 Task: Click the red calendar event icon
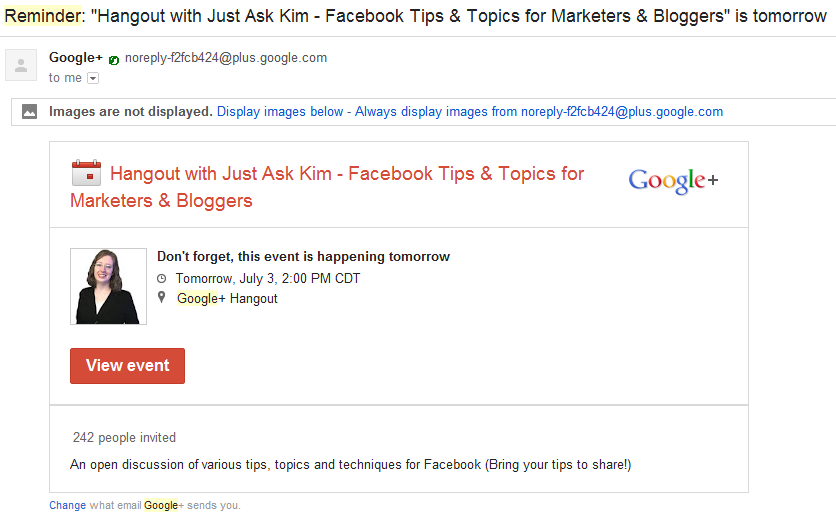click(x=86, y=173)
